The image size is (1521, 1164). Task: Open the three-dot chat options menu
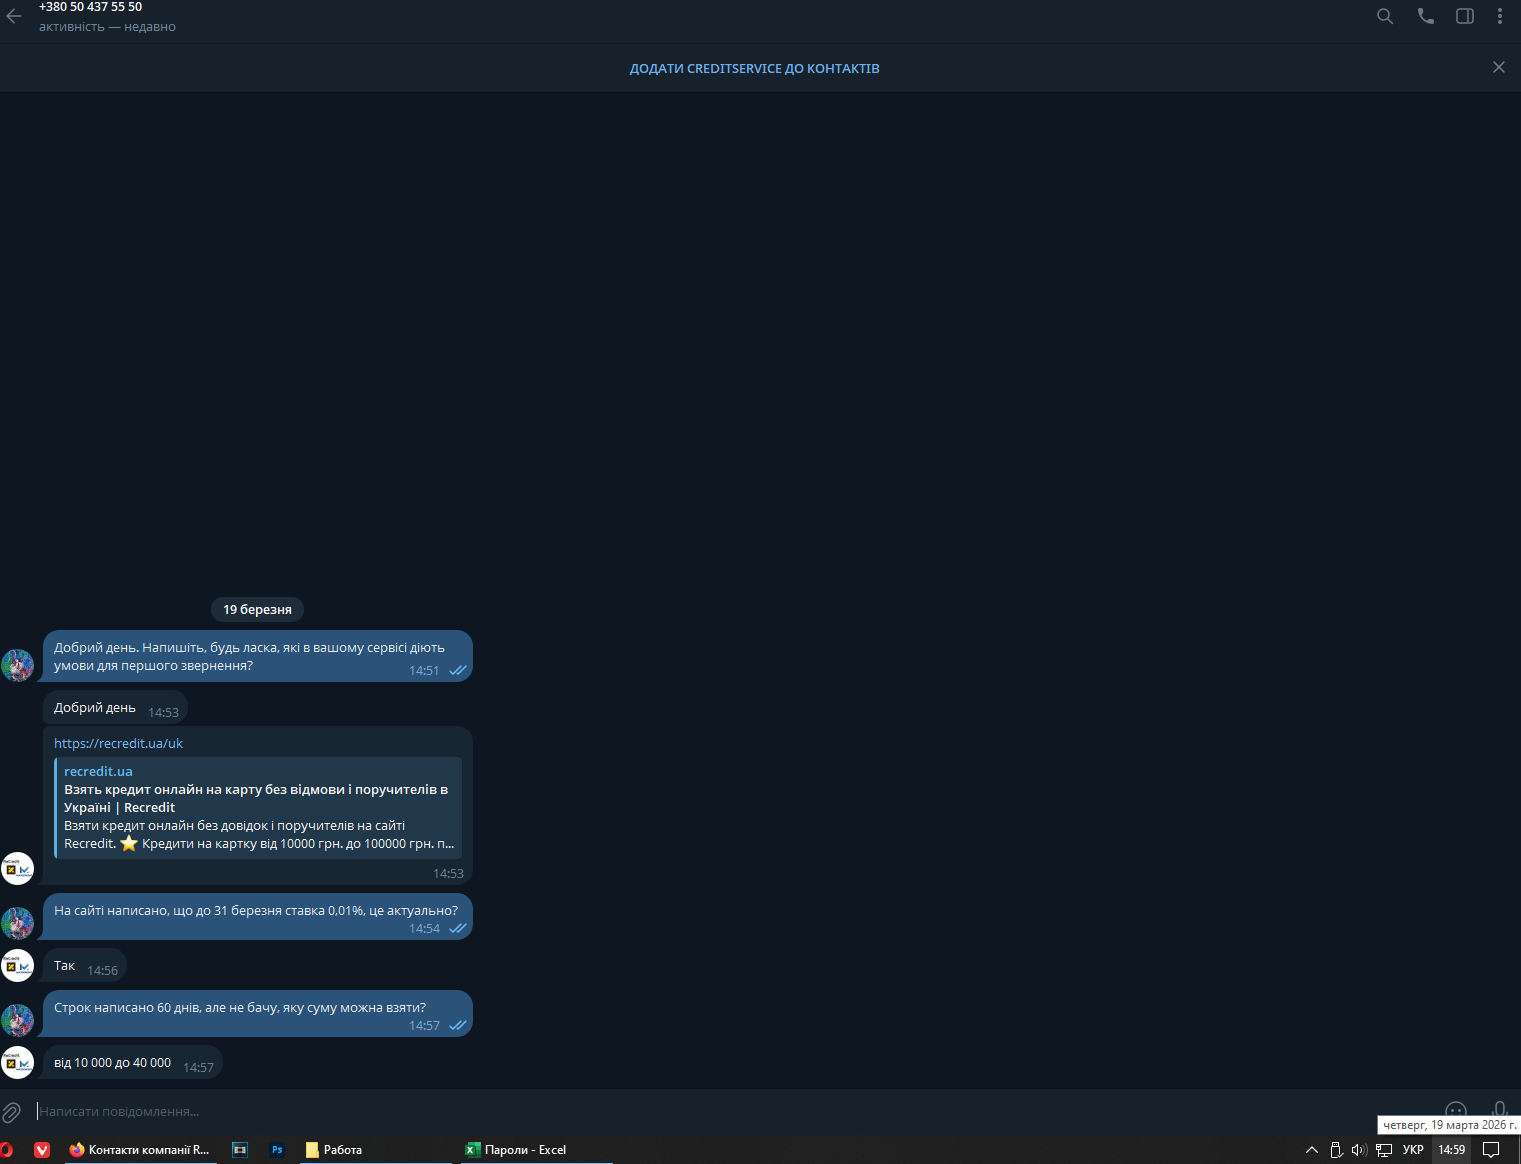[x=1500, y=16]
